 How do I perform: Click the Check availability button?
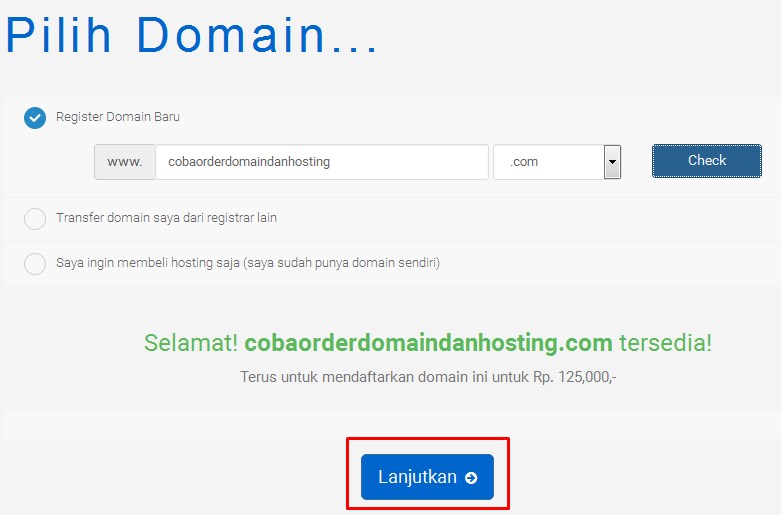click(707, 161)
